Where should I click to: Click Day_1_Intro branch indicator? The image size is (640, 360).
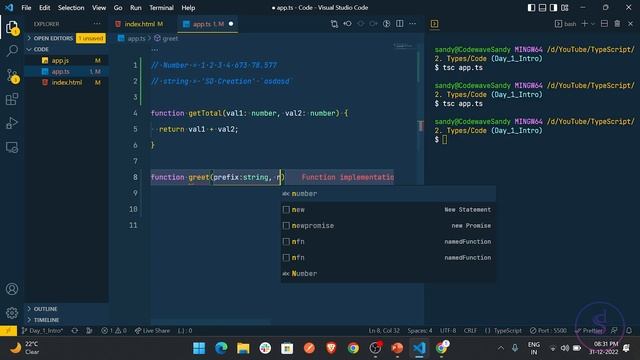pyautogui.click(x=42, y=331)
